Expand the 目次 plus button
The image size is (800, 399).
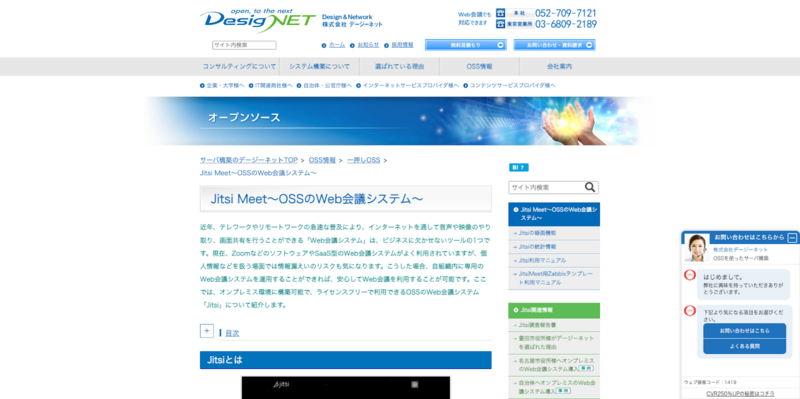[206, 331]
